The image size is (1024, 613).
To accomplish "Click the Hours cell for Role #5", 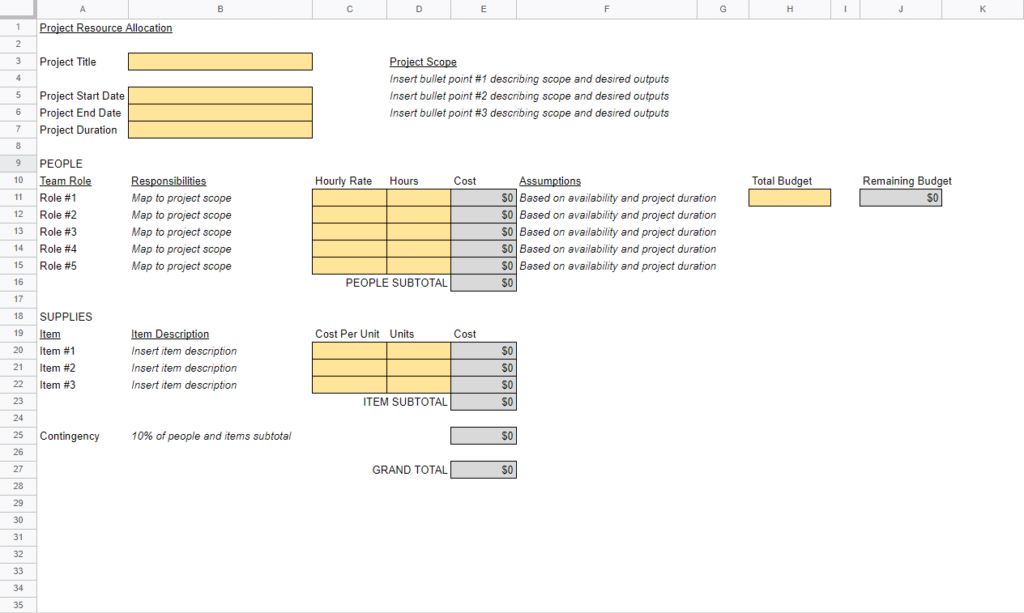I will click(419, 266).
